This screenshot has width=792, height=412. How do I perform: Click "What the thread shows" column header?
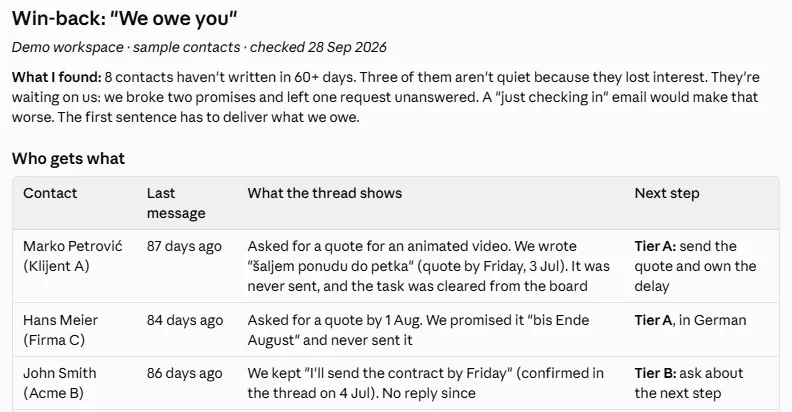325,193
